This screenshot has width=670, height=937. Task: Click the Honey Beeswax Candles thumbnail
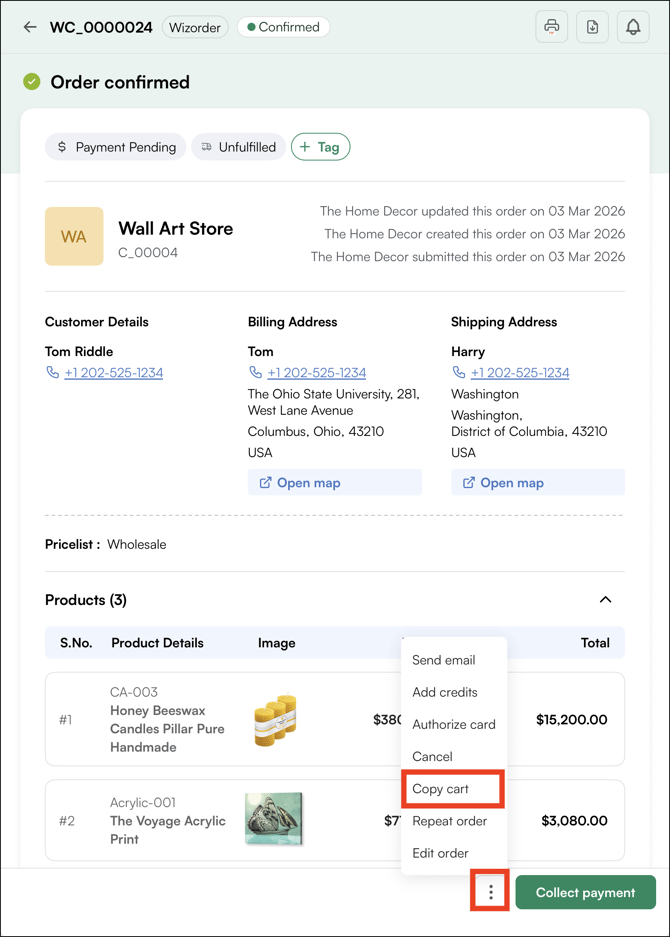pyautogui.click(x=275, y=719)
